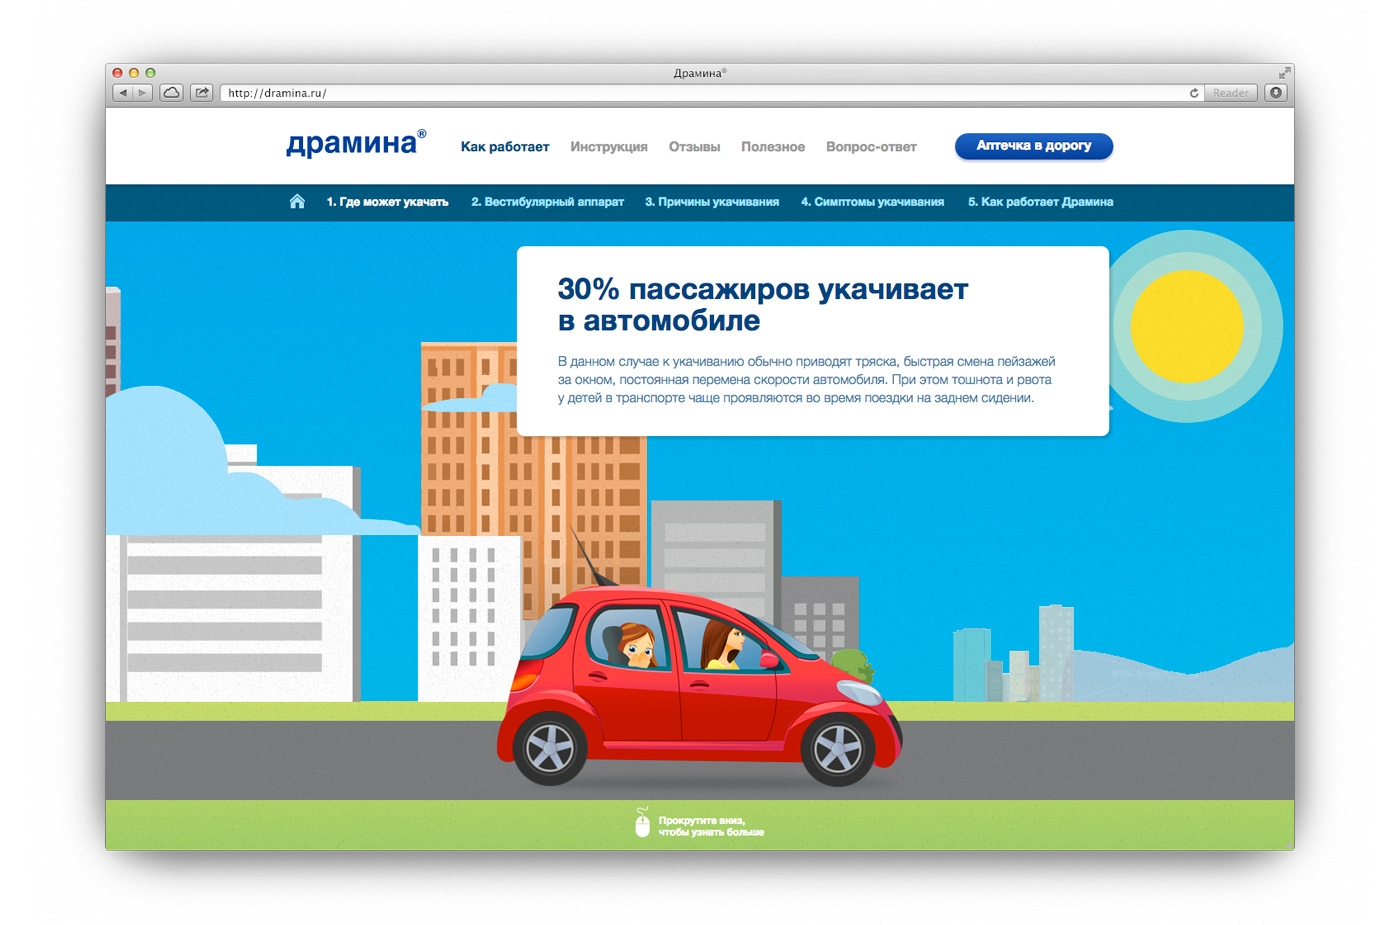The height and width of the screenshot is (925, 1400).
Task: Click the home icon in blue bar
Action: click(x=297, y=201)
